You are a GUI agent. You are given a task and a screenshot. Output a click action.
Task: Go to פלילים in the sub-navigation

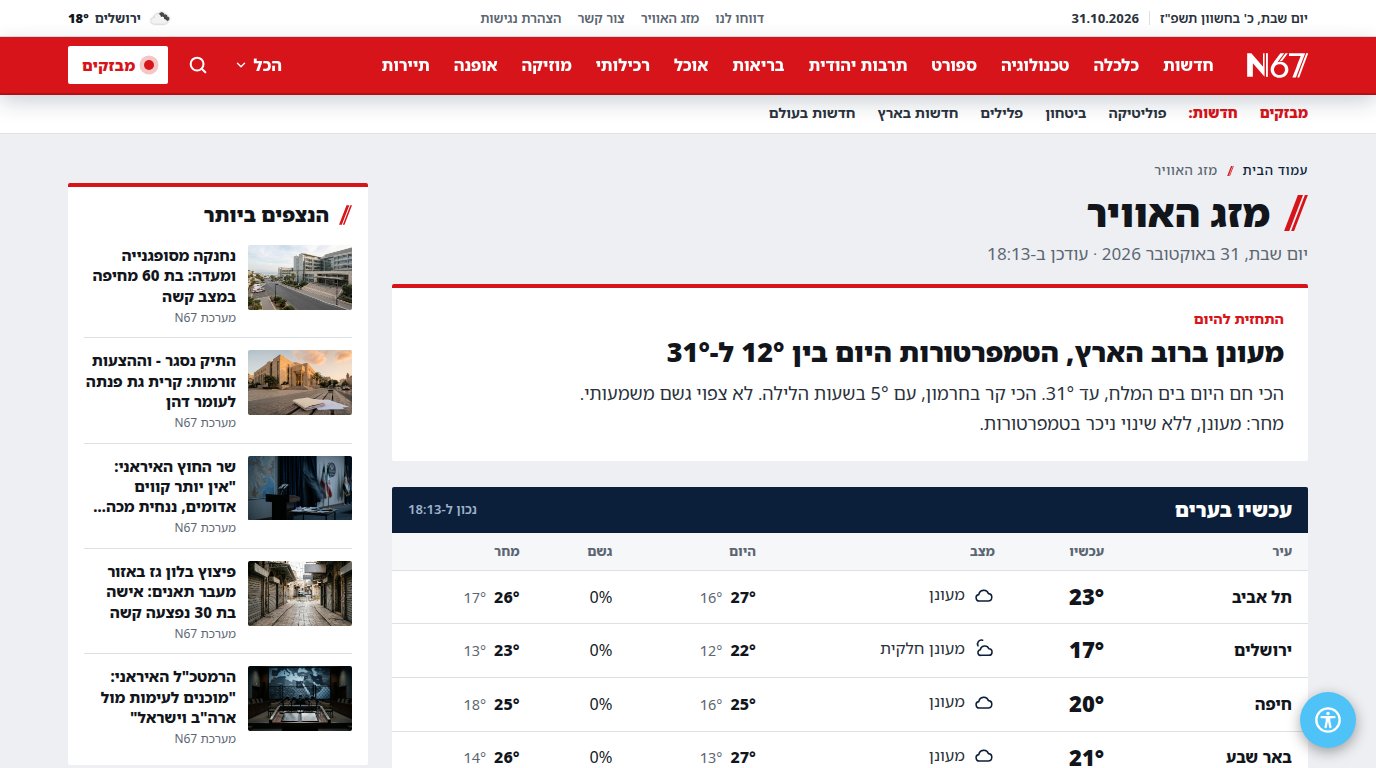click(1001, 113)
